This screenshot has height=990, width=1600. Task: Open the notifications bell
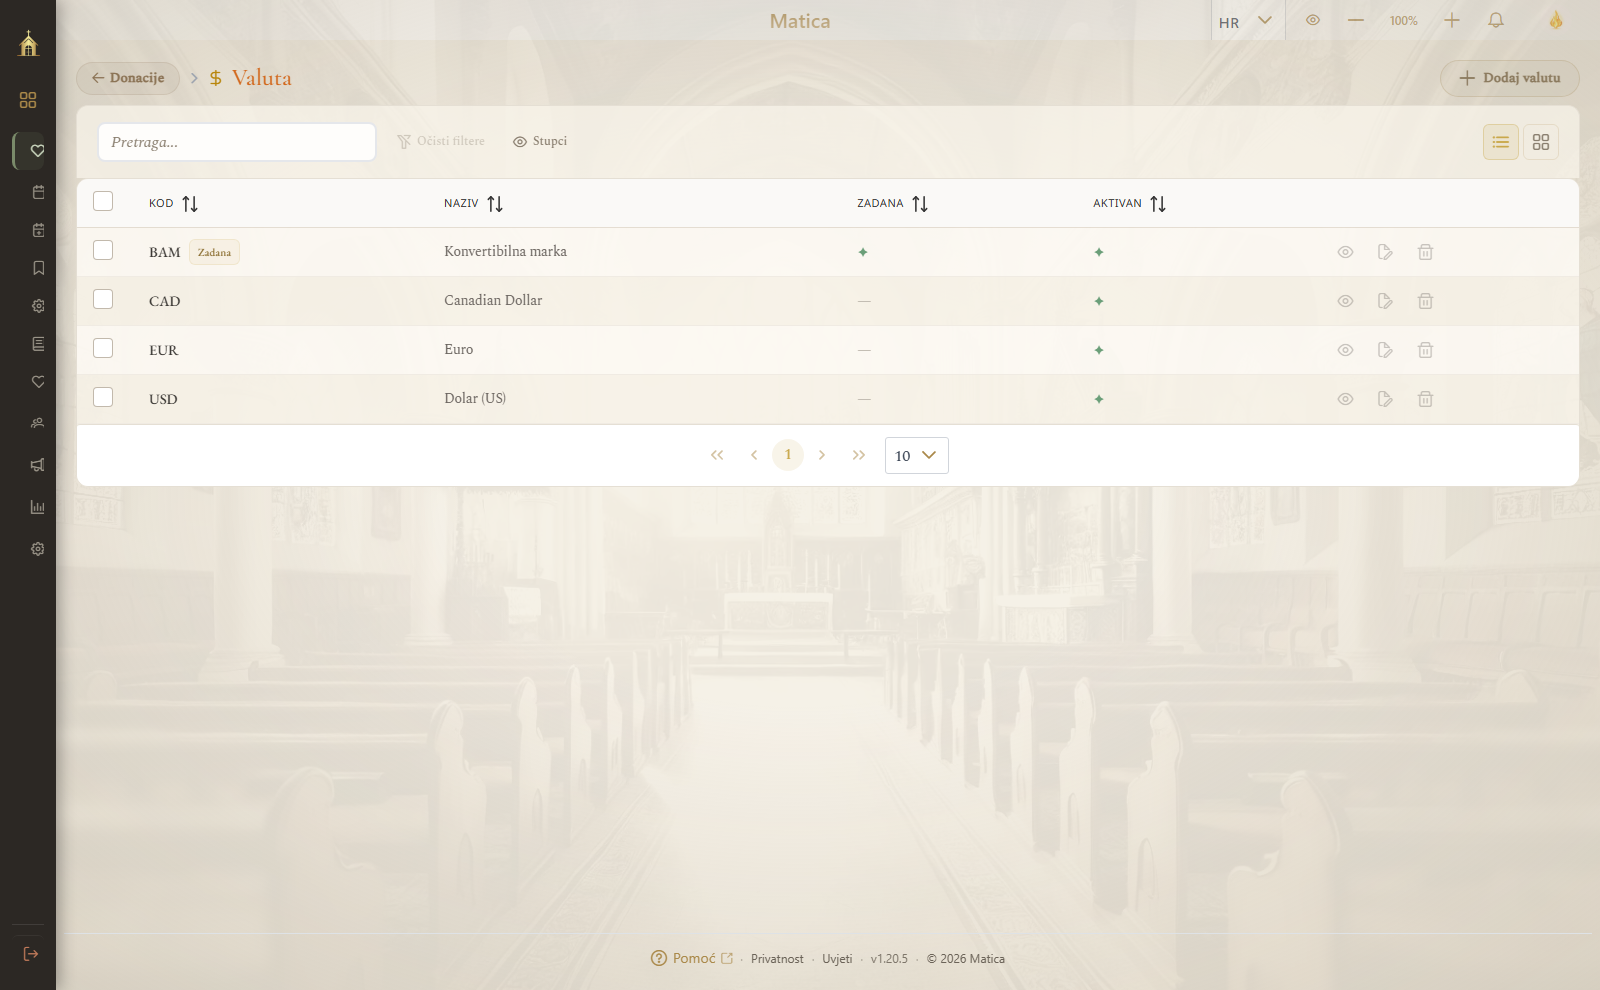[1496, 20]
